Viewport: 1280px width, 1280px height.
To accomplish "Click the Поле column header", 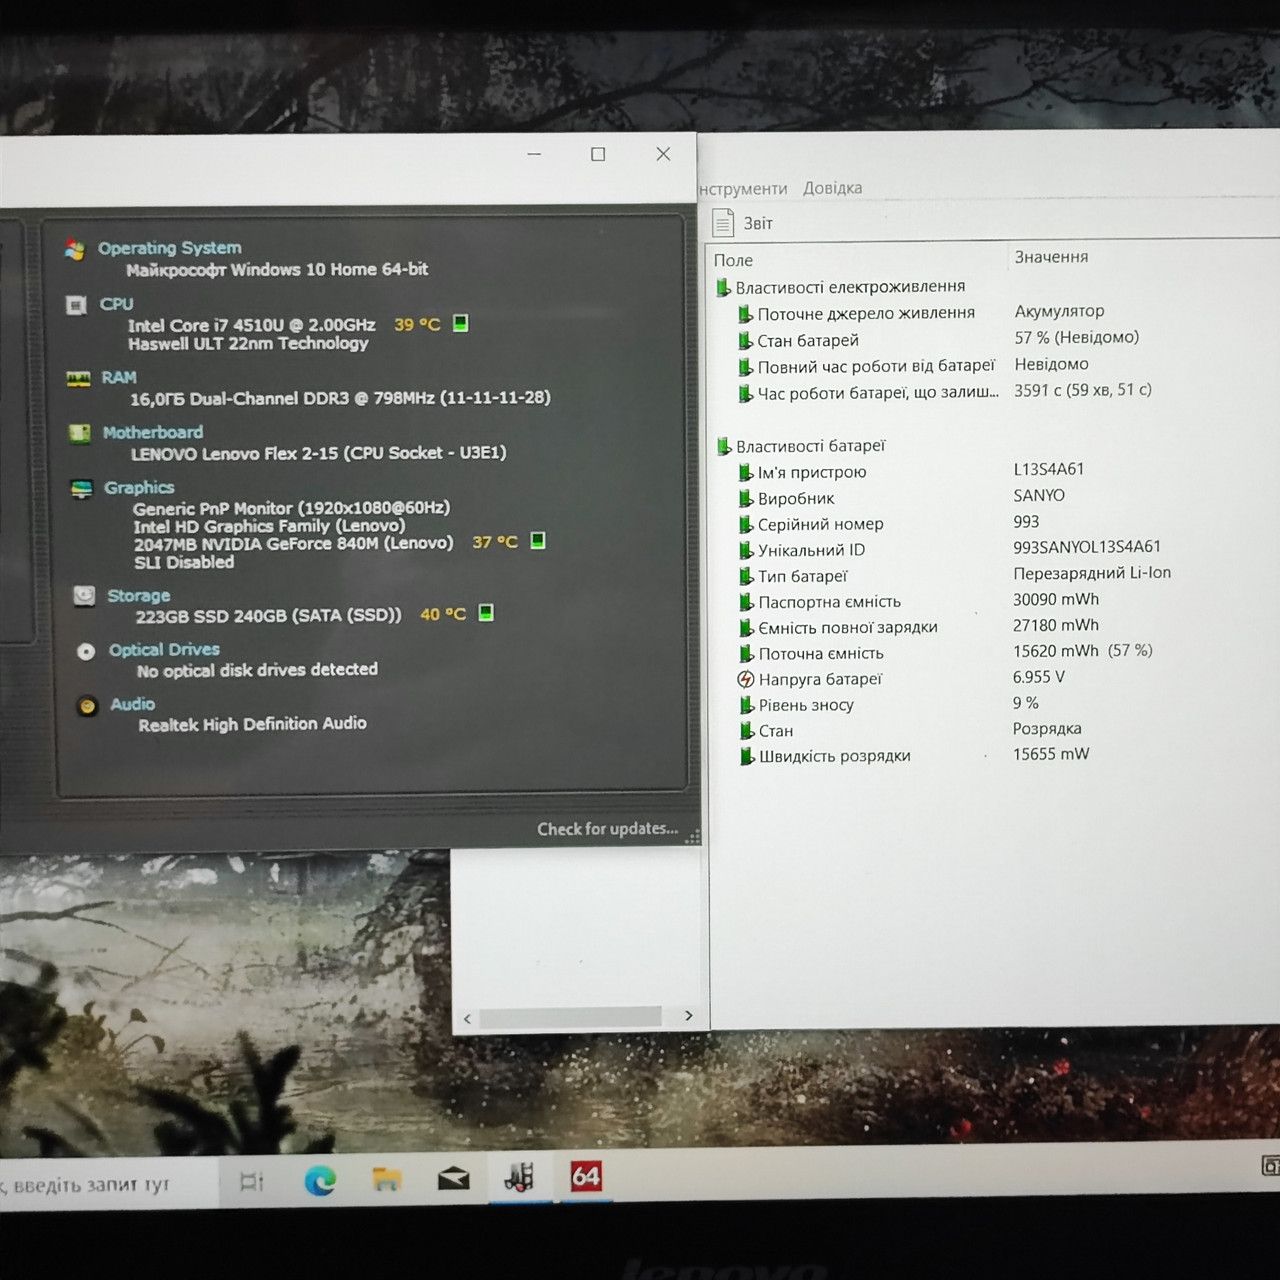I will [733, 260].
